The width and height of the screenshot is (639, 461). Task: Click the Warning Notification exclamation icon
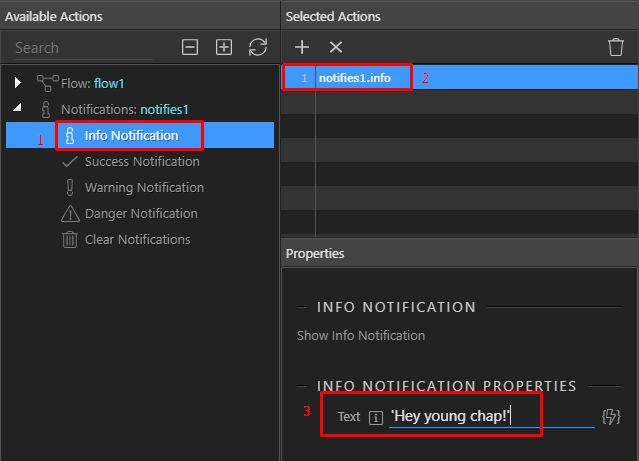click(70, 187)
